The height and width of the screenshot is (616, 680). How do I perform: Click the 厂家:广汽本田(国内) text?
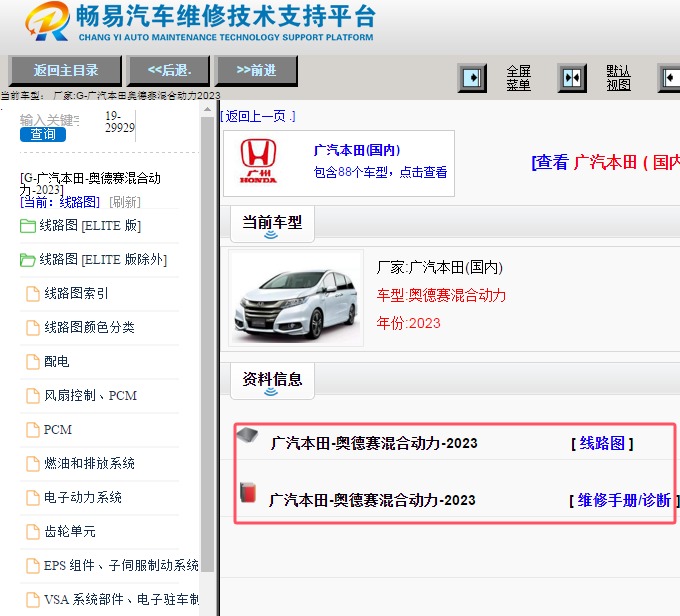(x=439, y=267)
